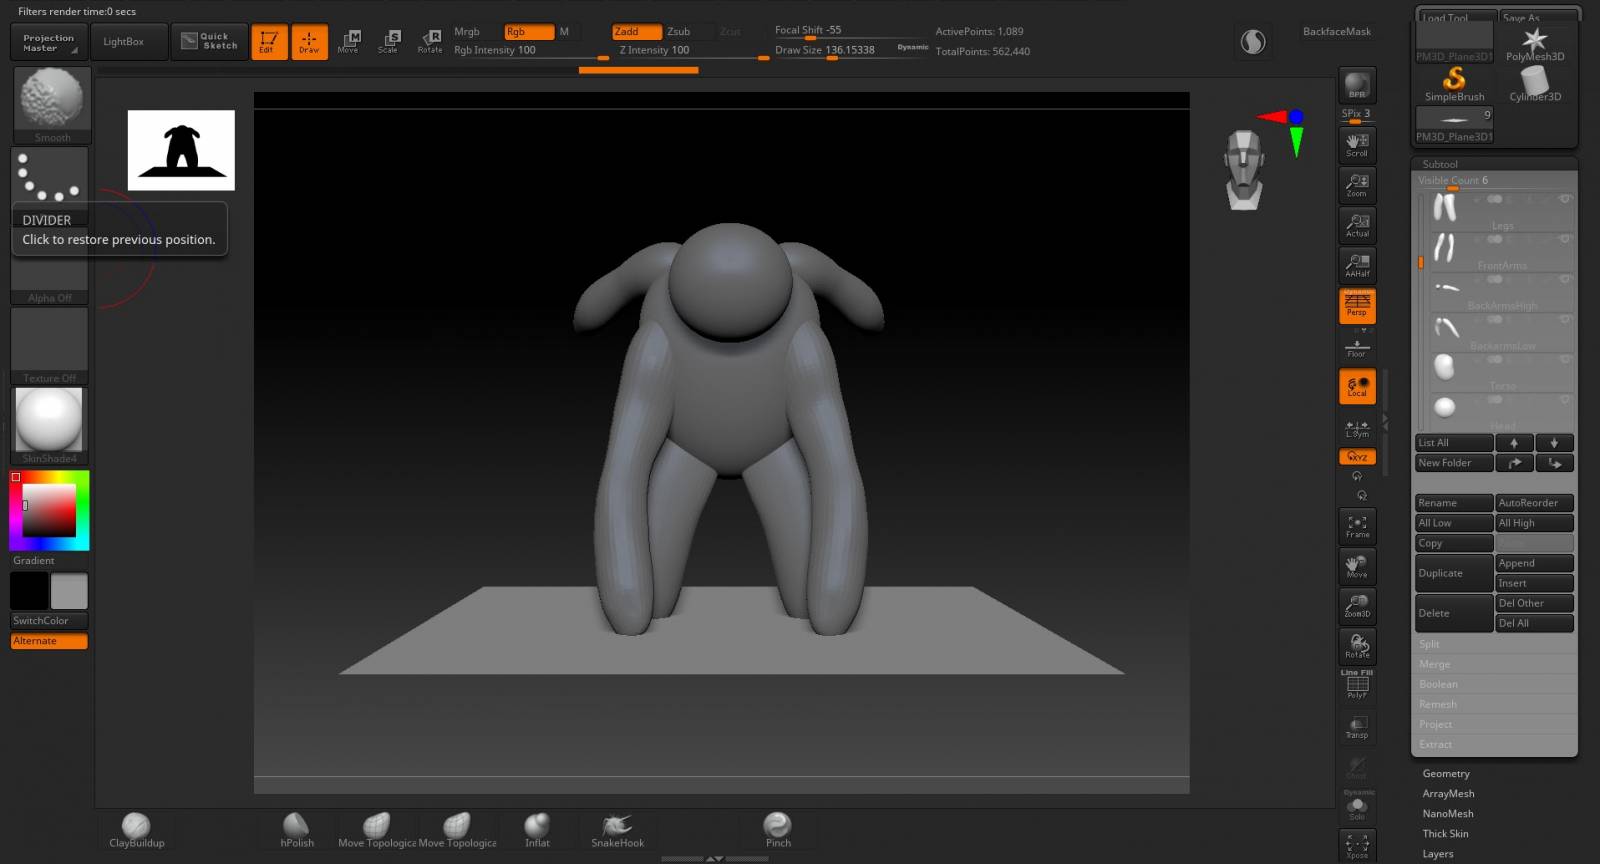Select the Scale transform tool

pos(388,41)
